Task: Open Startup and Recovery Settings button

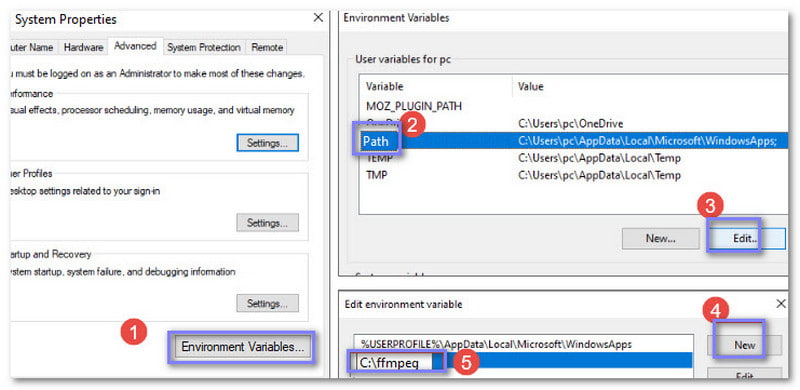Action: click(267, 303)
